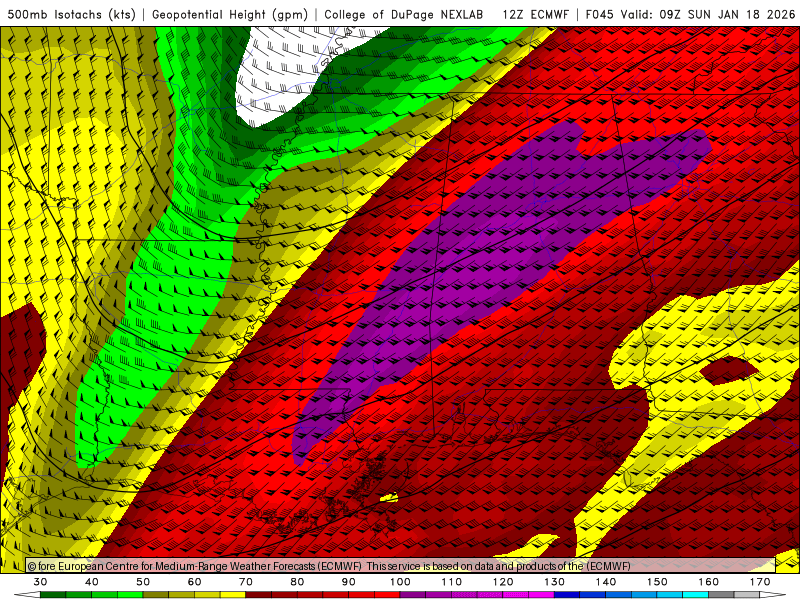800x600 pixels.
Task: Select the 30 kts label on the colorbar
Action: tap(40, 581)
